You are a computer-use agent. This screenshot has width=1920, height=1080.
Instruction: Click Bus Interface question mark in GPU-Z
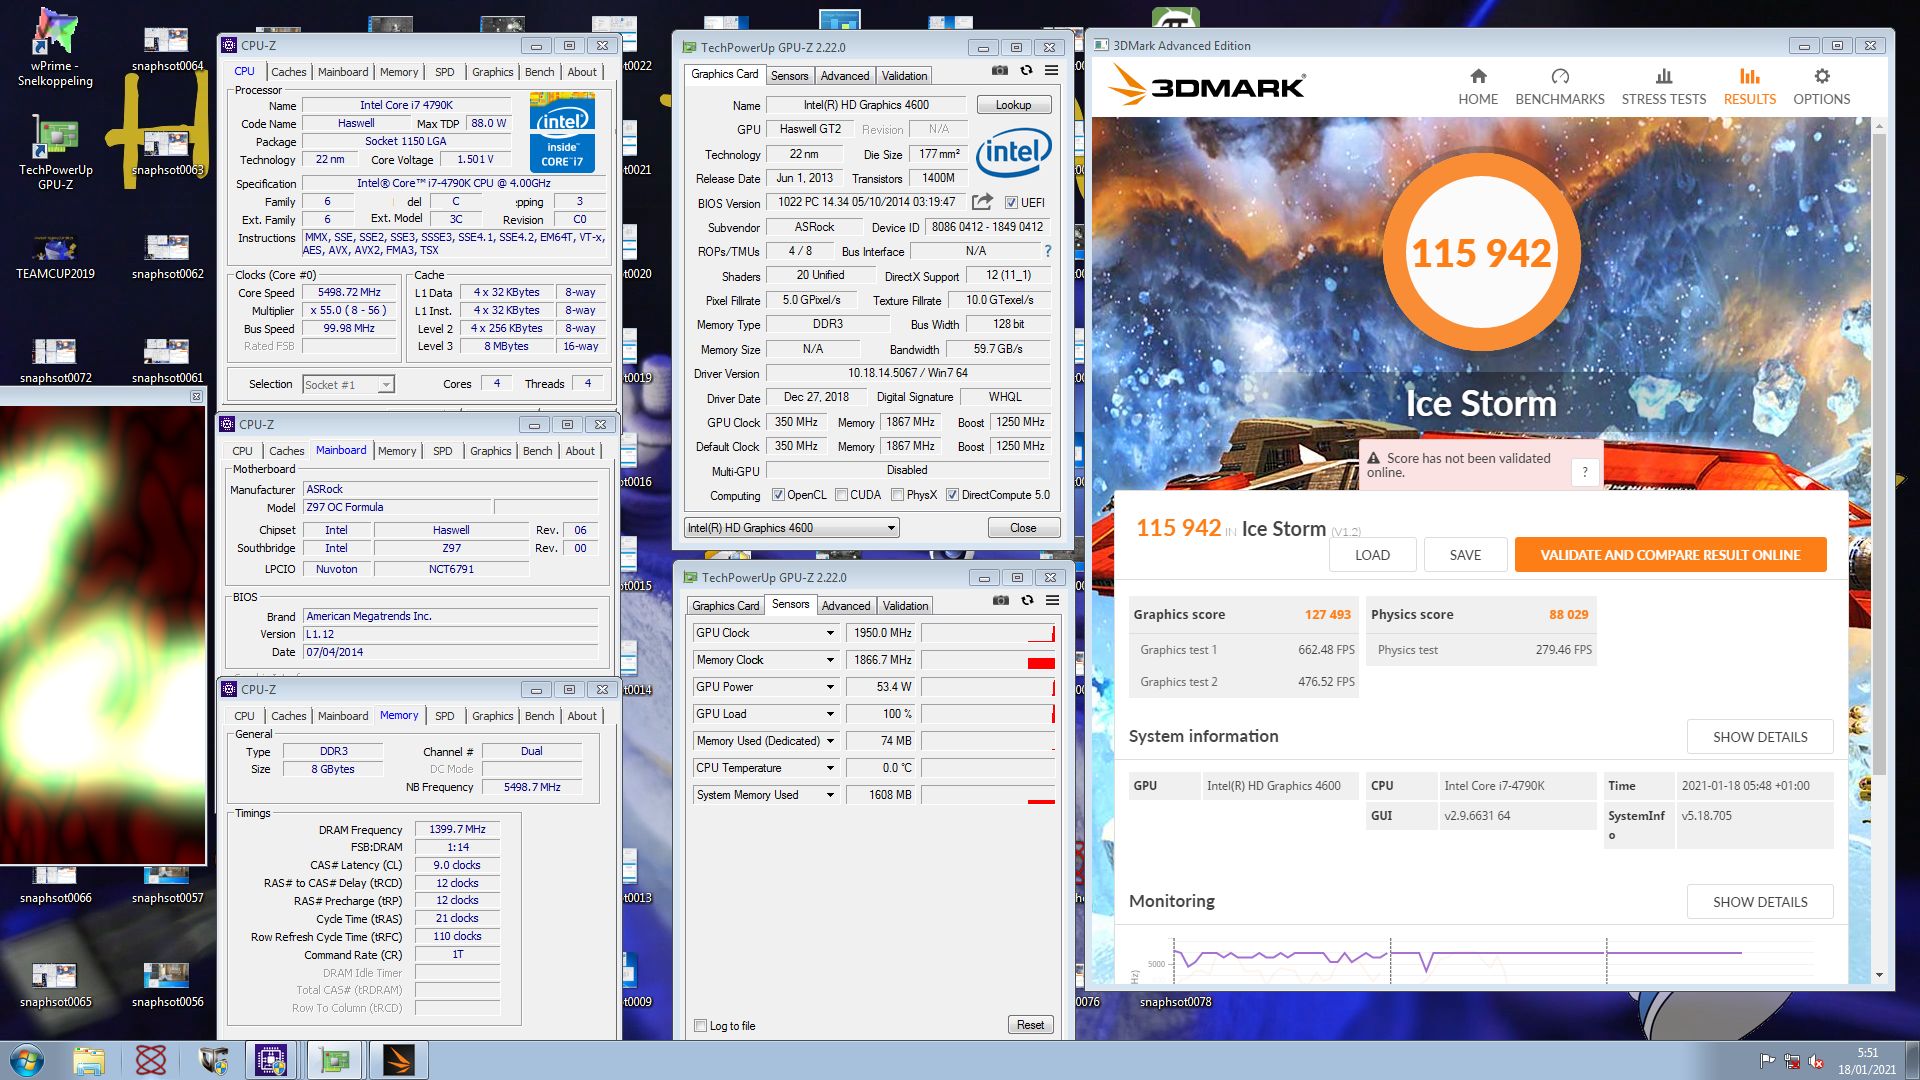point(1047,251)
